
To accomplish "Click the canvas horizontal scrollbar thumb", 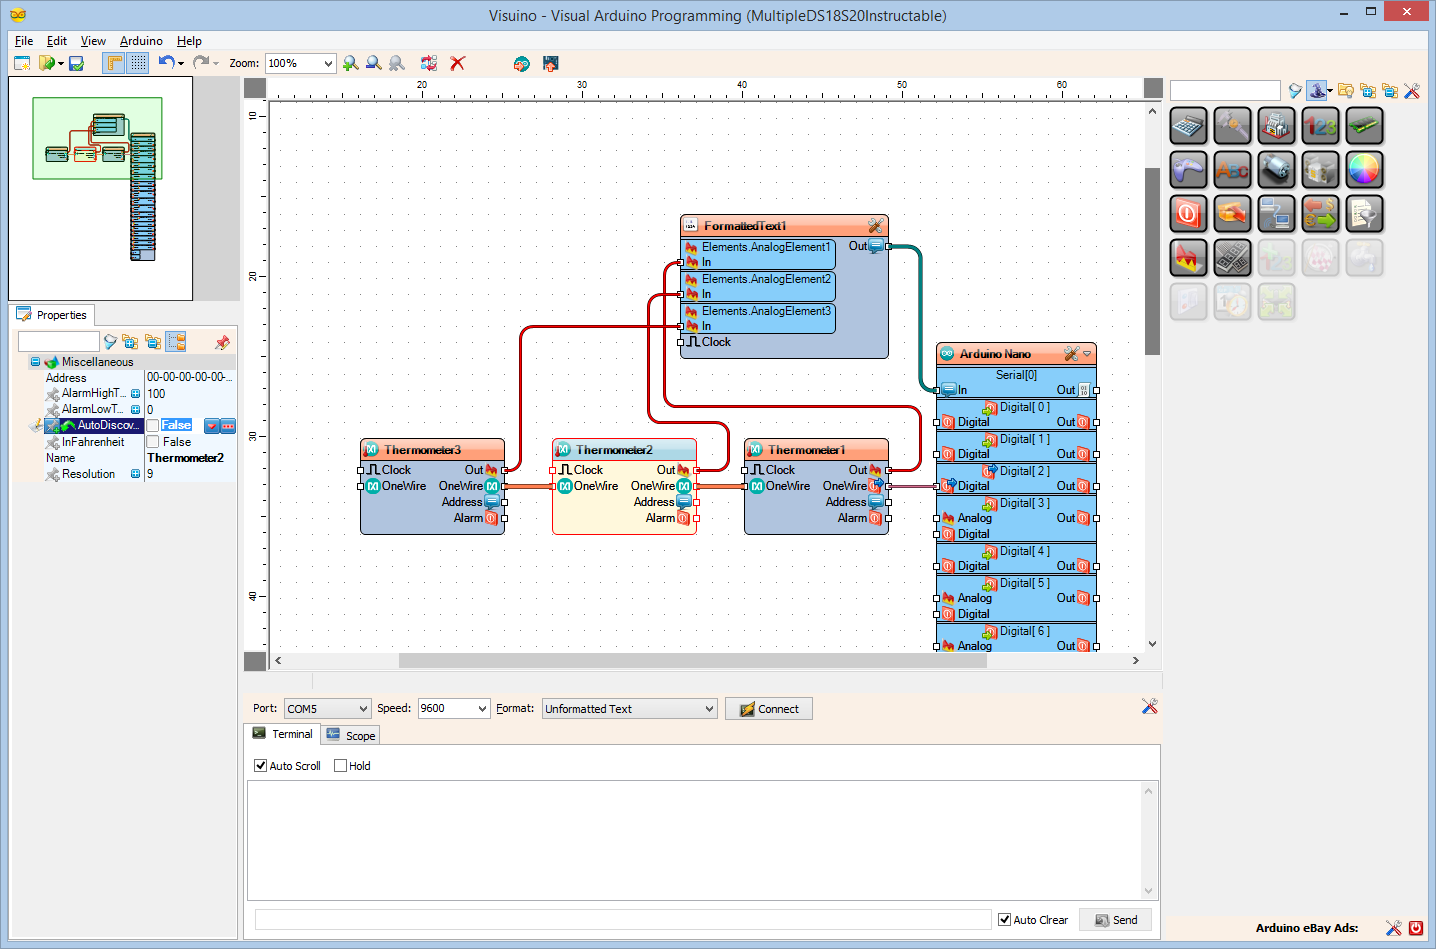I will [x=692, y=661].
